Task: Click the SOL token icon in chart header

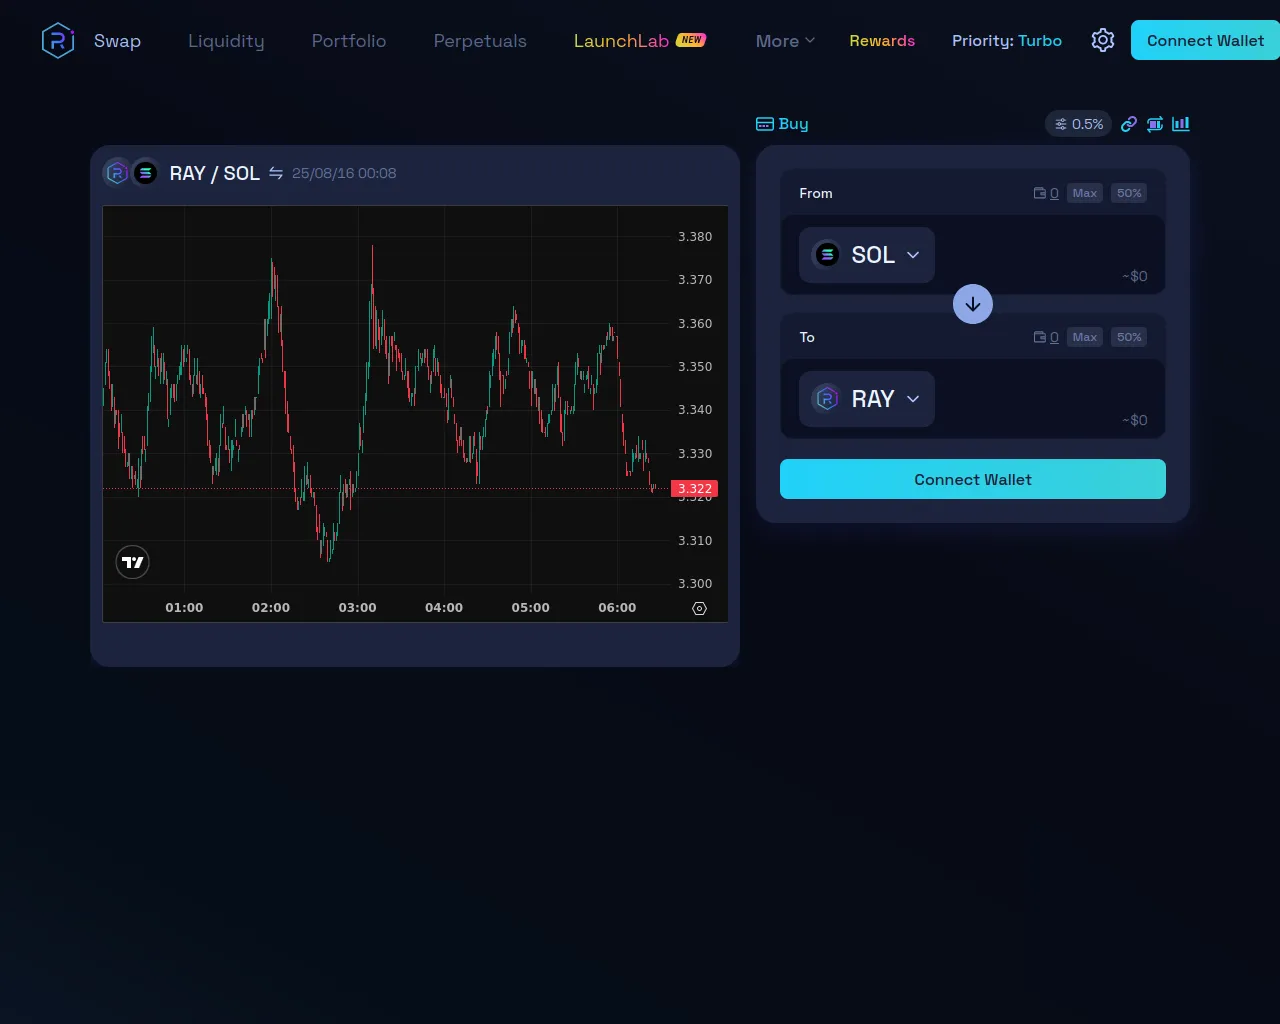Action: click(x=145, y=173)
